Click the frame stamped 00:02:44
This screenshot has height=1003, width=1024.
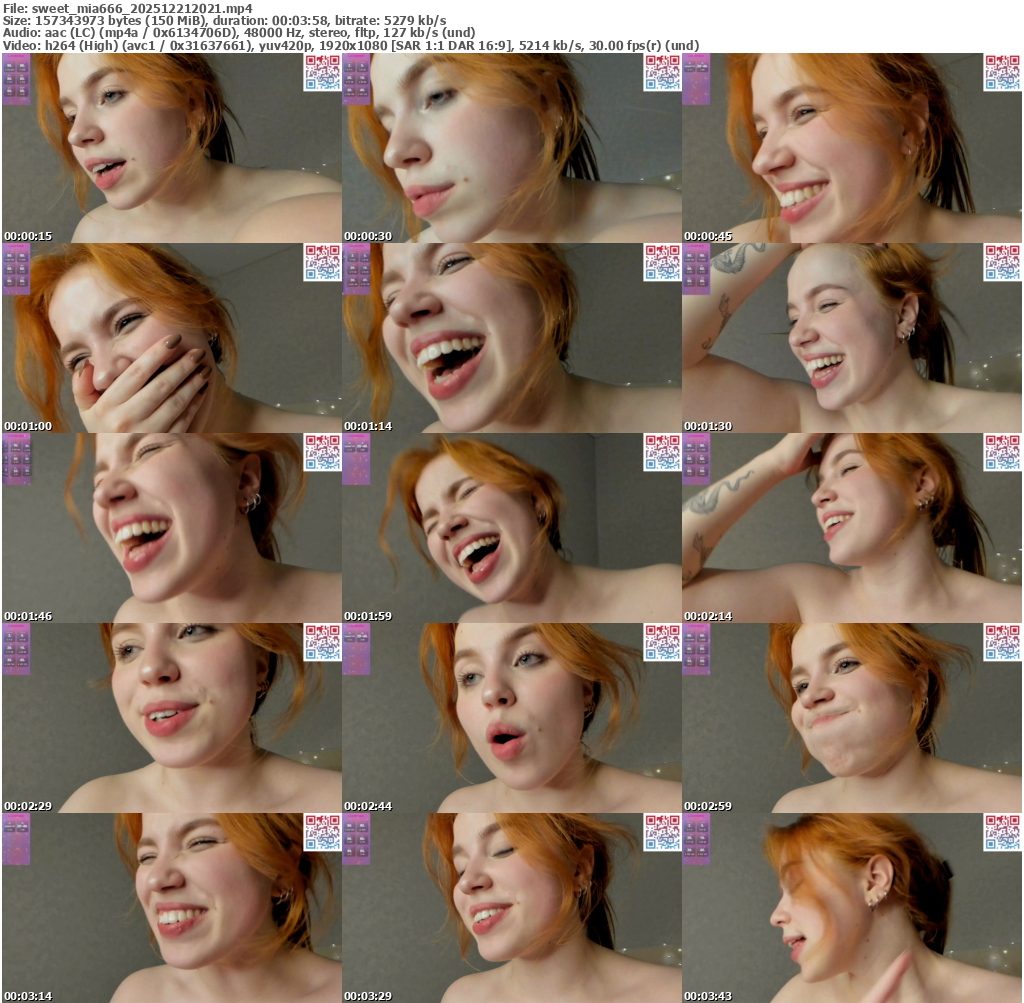(x=512, y=718)
